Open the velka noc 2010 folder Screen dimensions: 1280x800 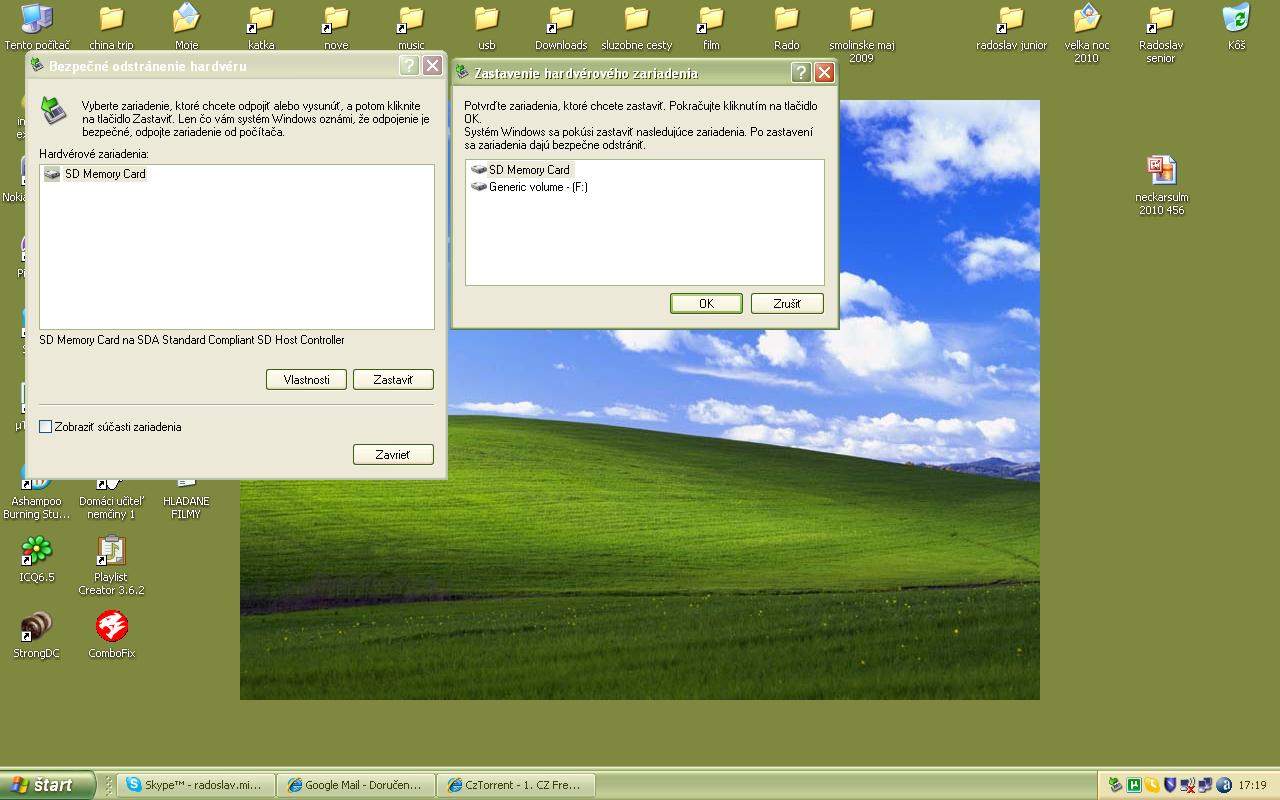[1086, 20]
